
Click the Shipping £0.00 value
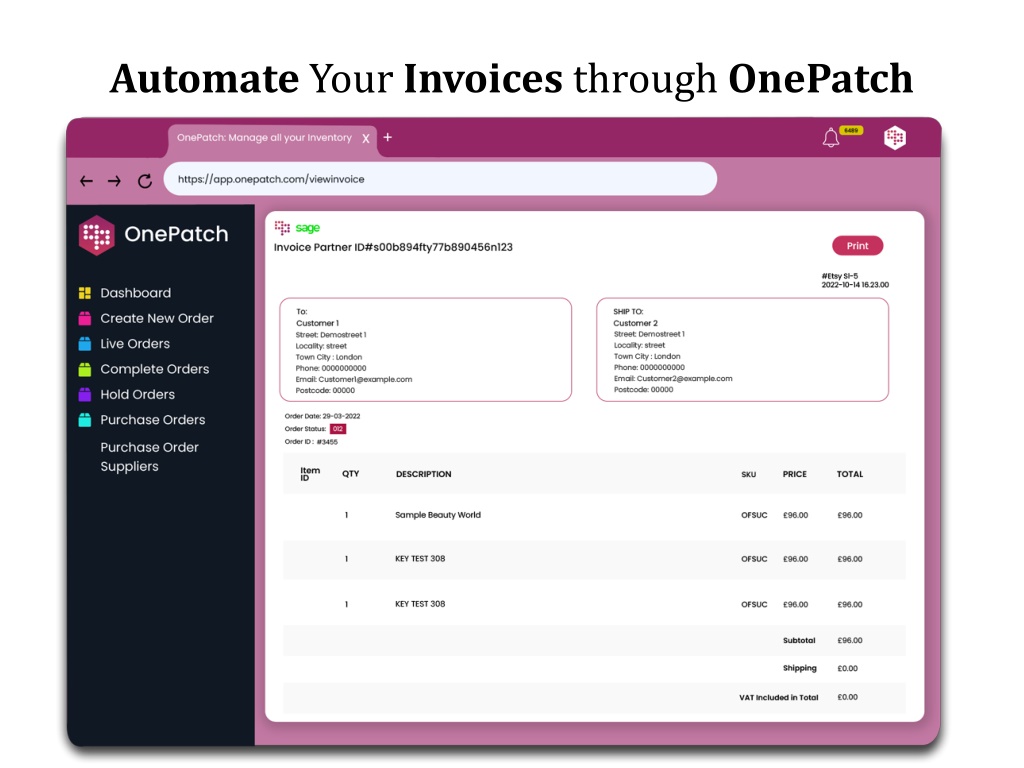click(x=848, y=669)
